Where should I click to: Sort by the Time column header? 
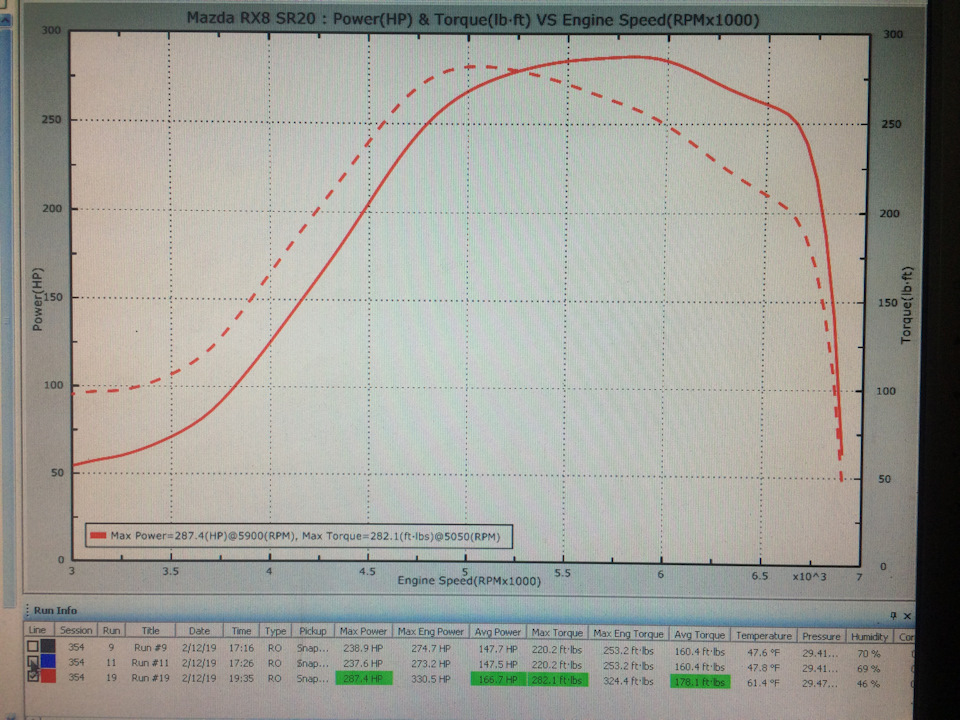pyautogui.click(x=241, y=631)
